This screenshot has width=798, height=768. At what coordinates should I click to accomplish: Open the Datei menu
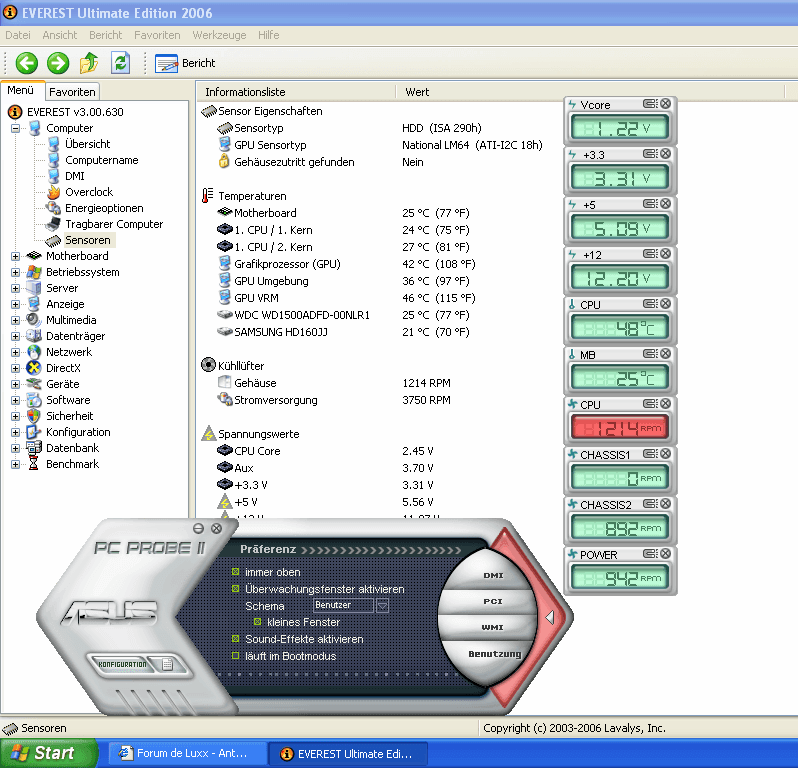pos(18,35)
